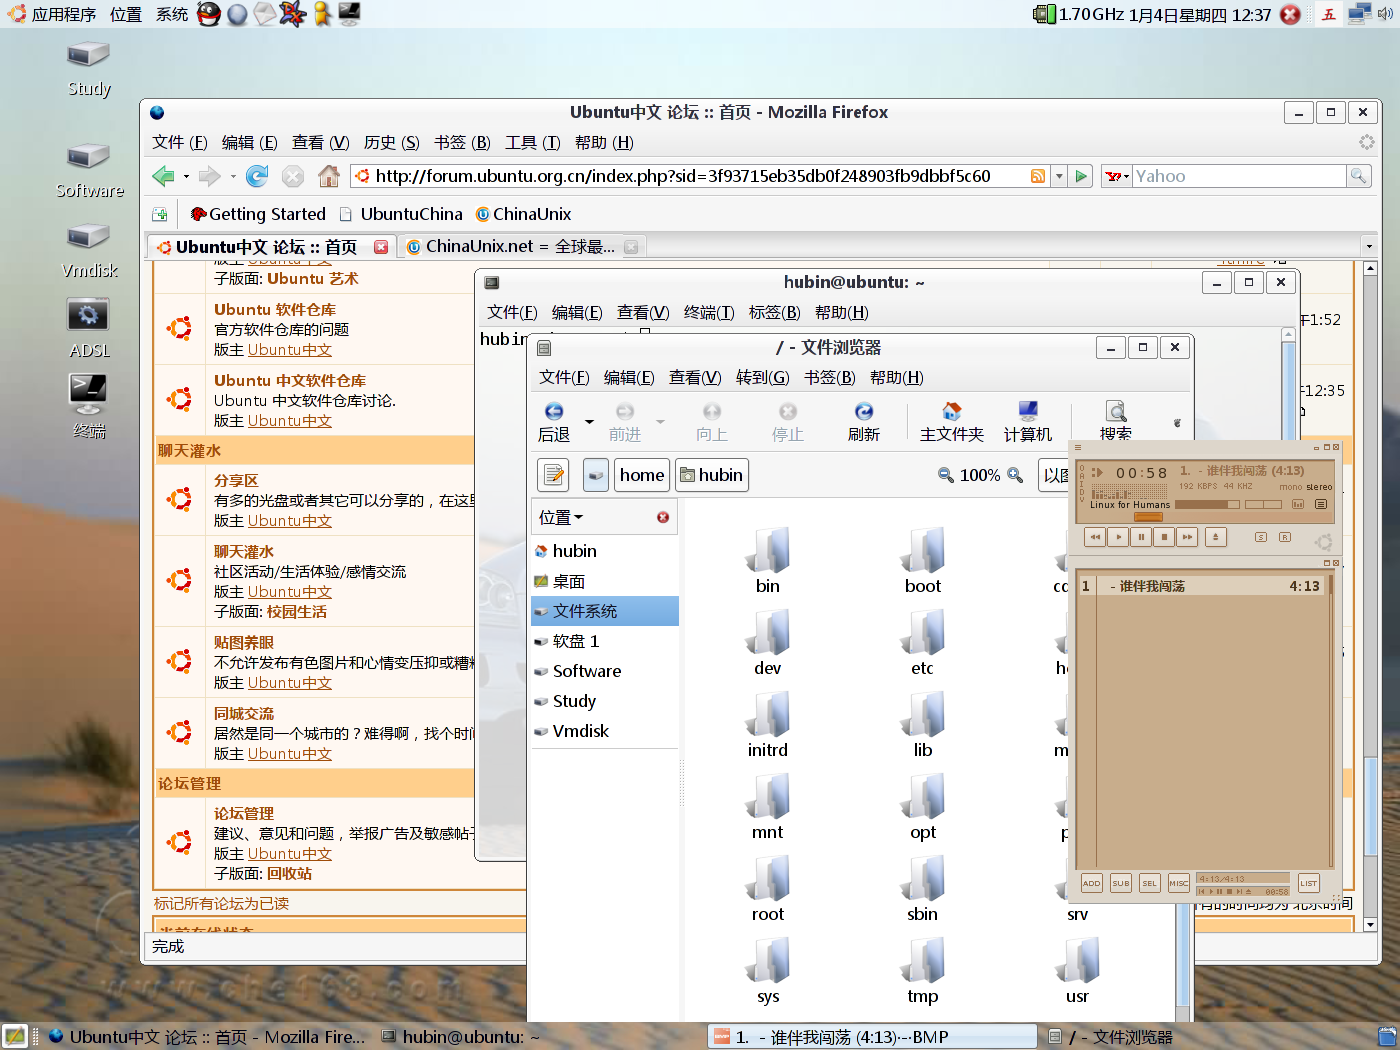
Task: Open the usr folder
Action: tap(1077, 971)
